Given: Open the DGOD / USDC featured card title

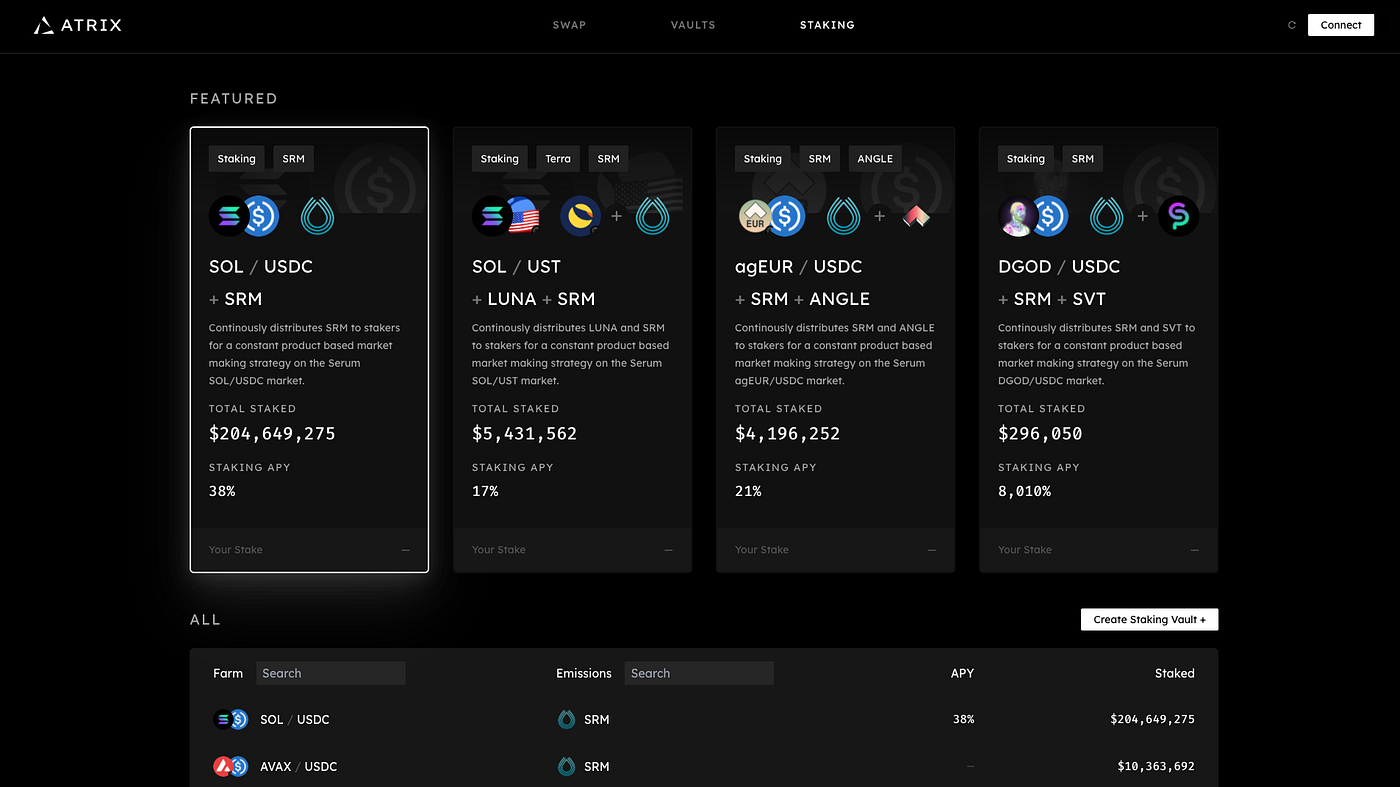Looking at the screenshot, I should pos(1059,267).
